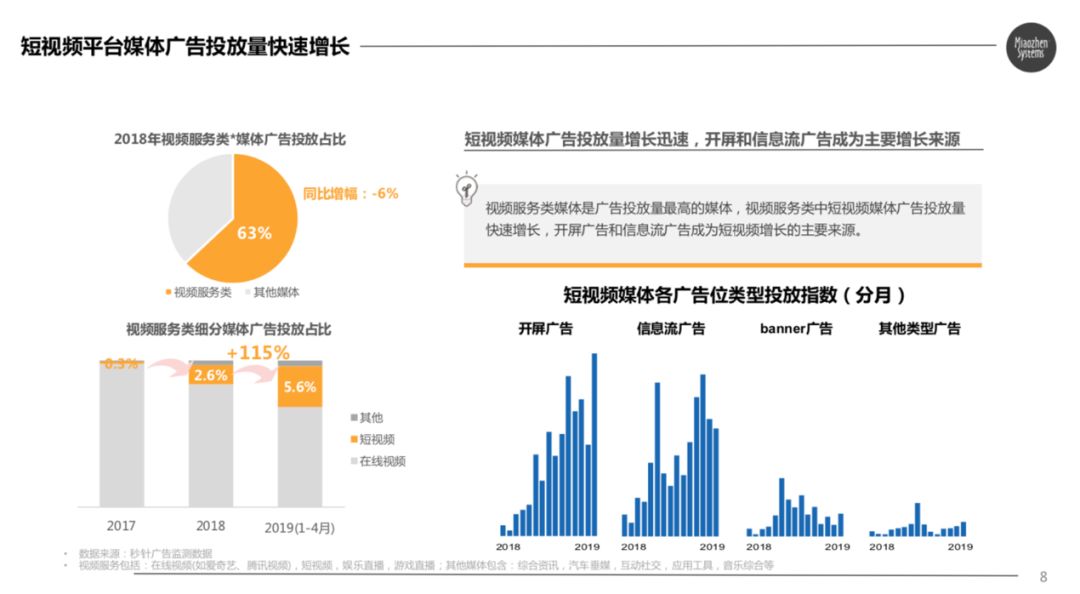The height and width of the screenshot is (594, 1080).
Task: Select the chart title 短视频媒体各广告位类型投放指数（分月）
Action: [734, 295]
